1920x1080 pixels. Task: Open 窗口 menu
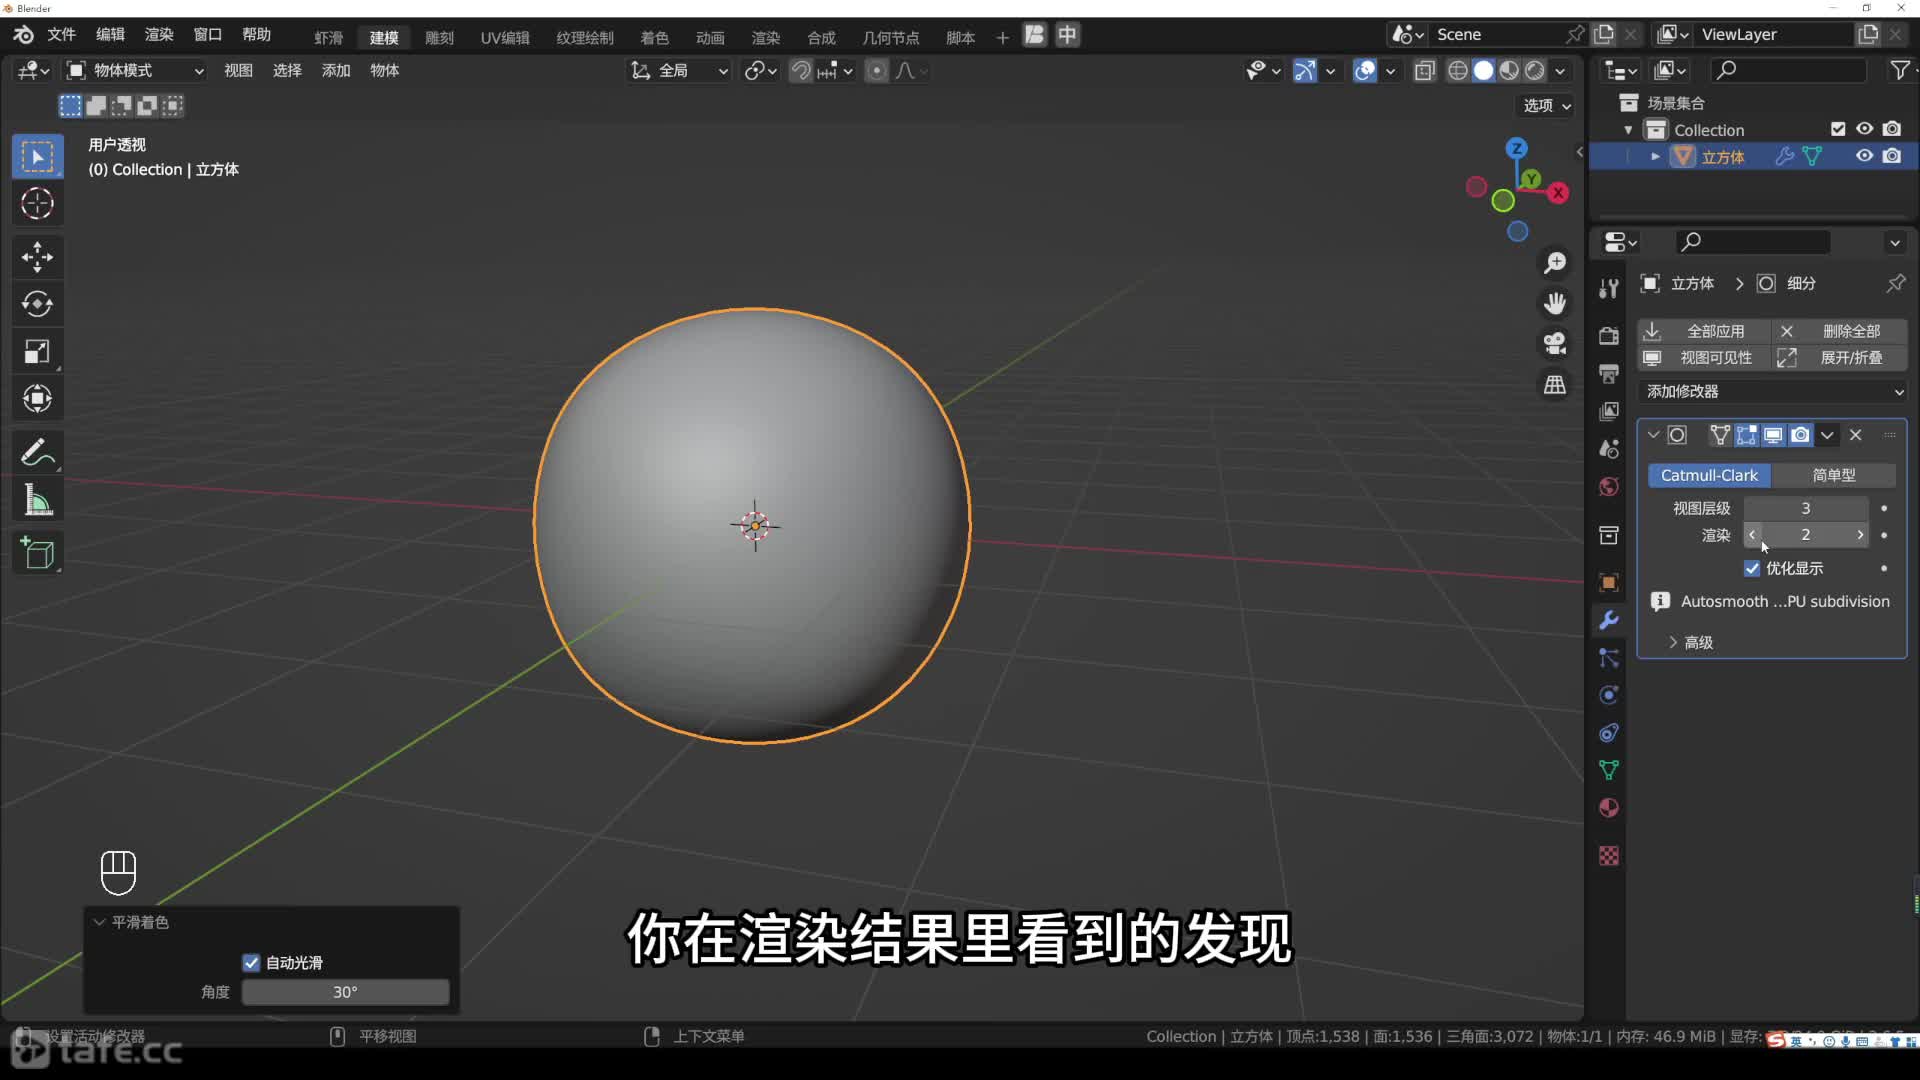[x=207, y=35]
